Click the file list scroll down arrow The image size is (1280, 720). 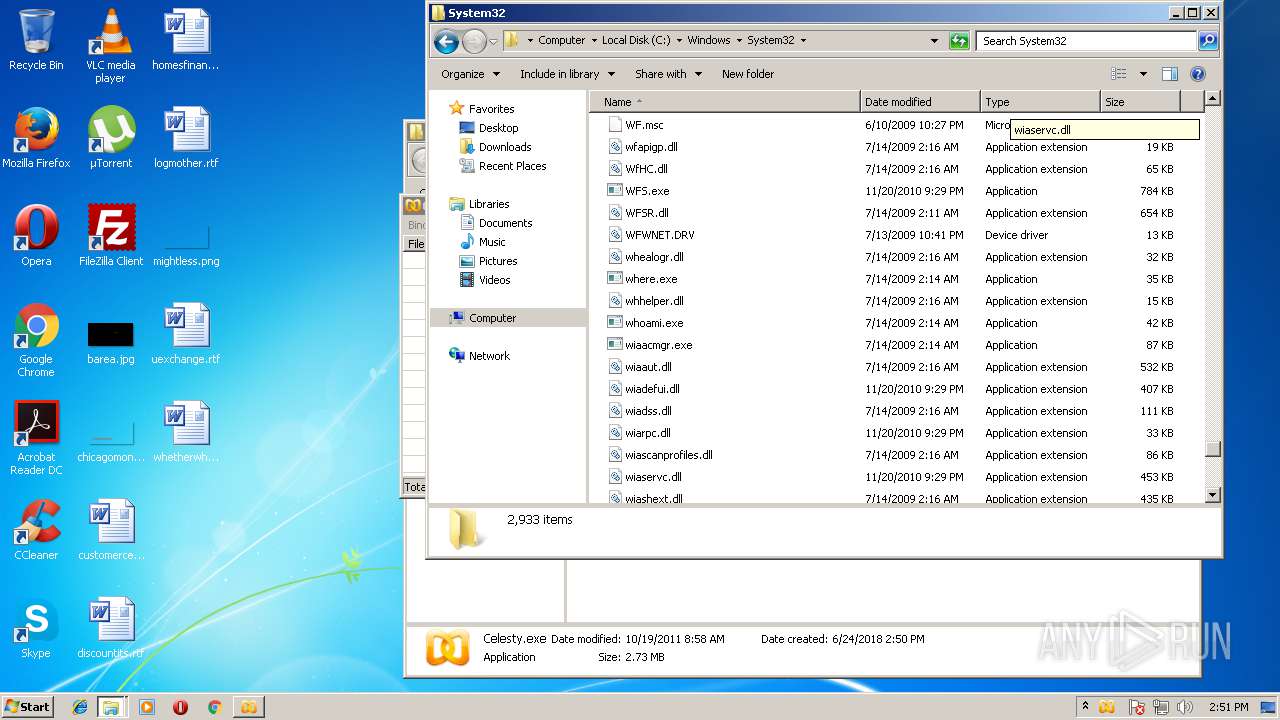pyautogui.click(x=1213, y=495)
